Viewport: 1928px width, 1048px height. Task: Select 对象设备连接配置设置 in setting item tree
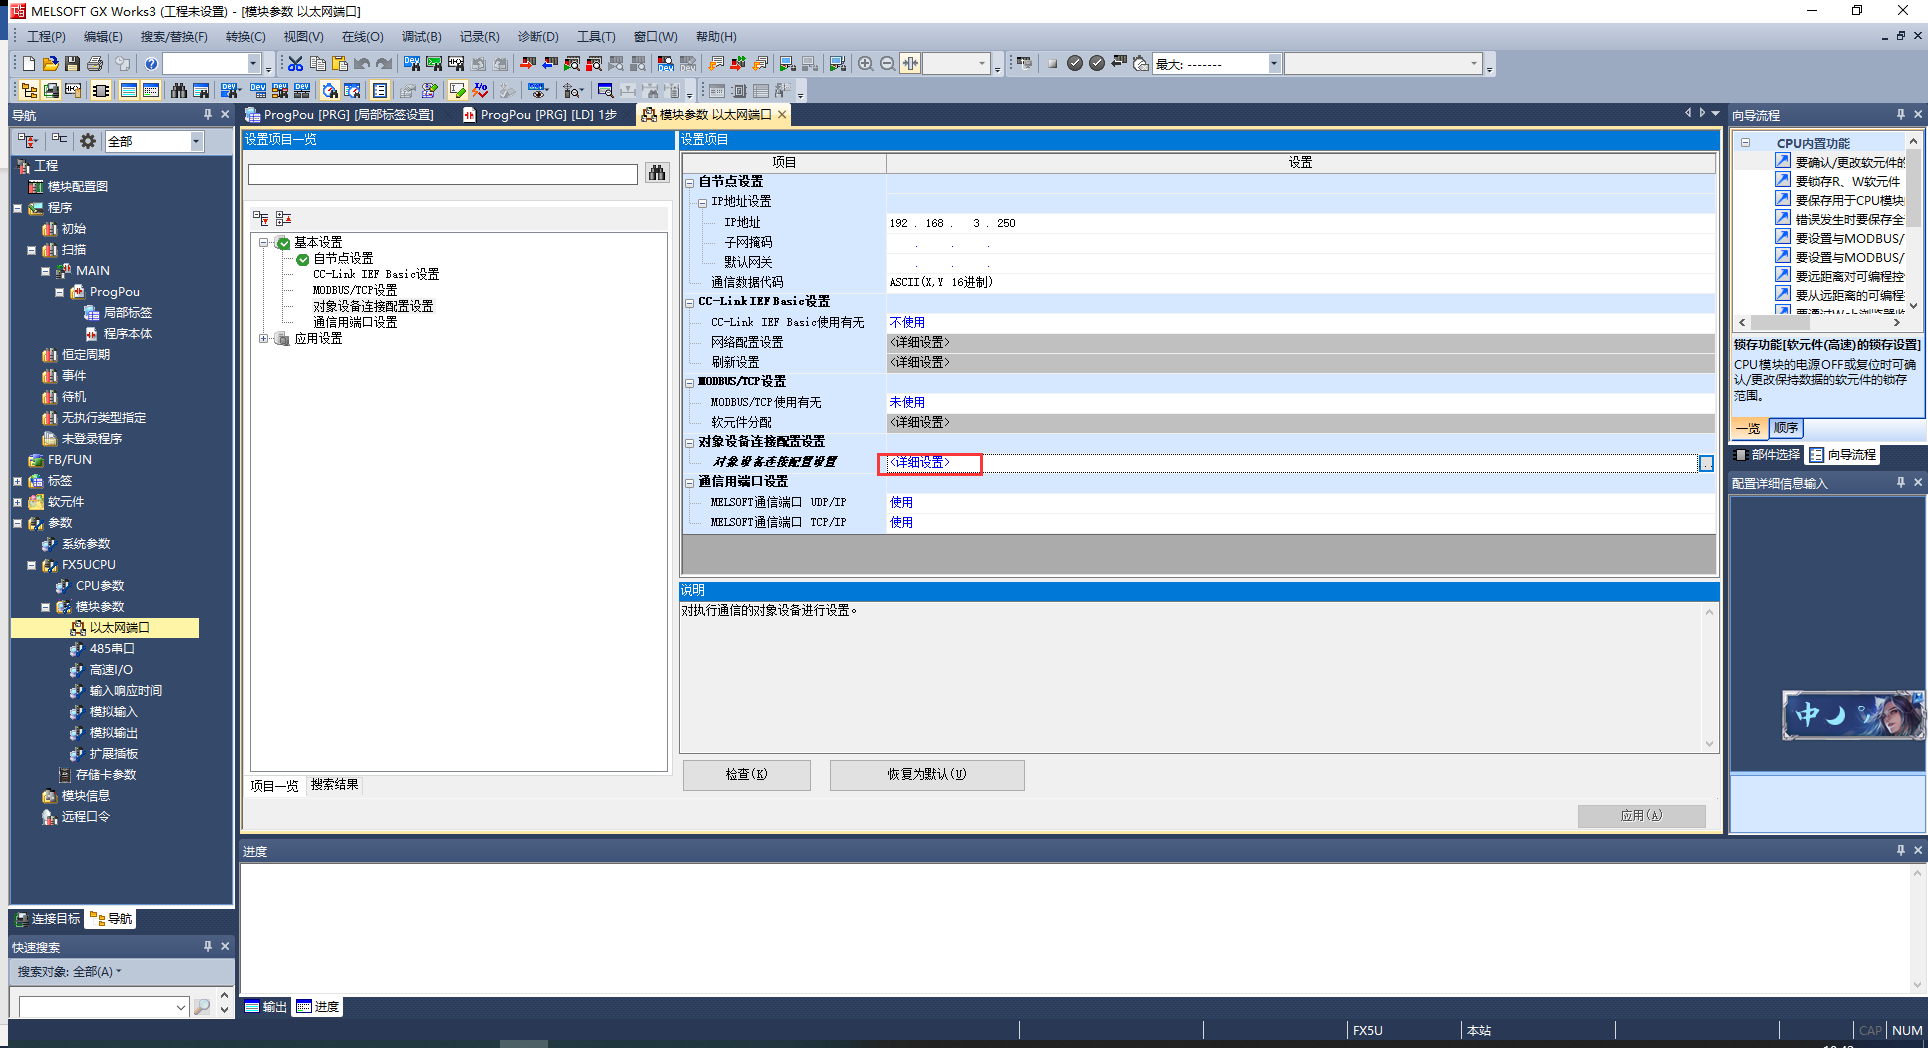point(373,307)
